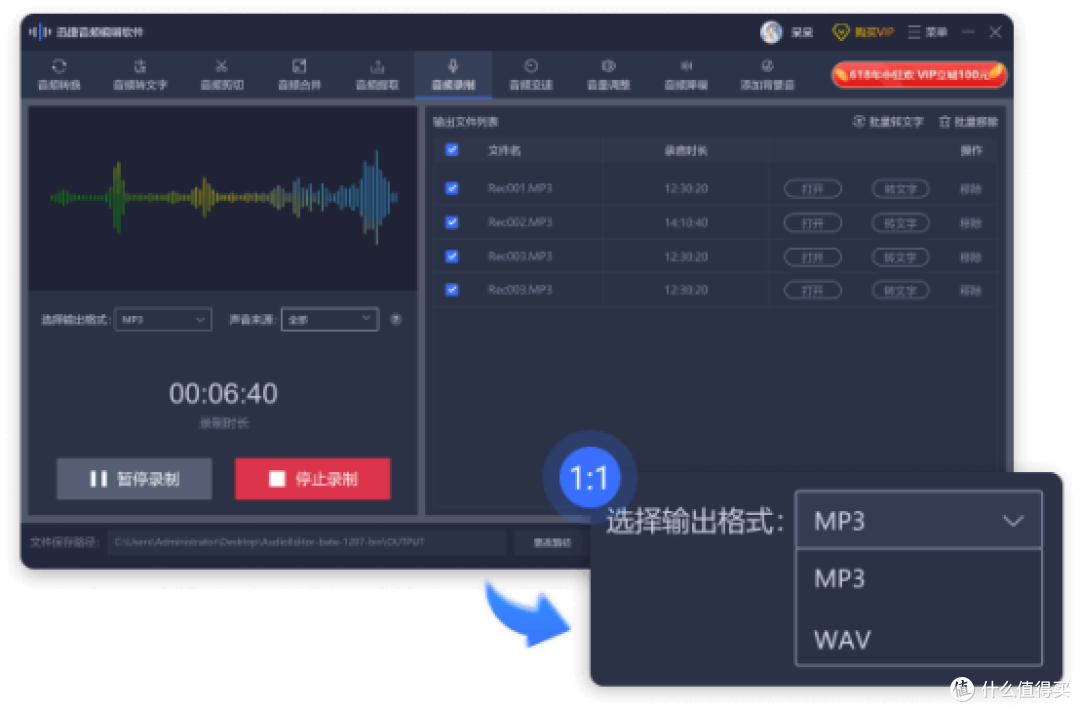Go to the 音频合并 tab

coord(299,74)
